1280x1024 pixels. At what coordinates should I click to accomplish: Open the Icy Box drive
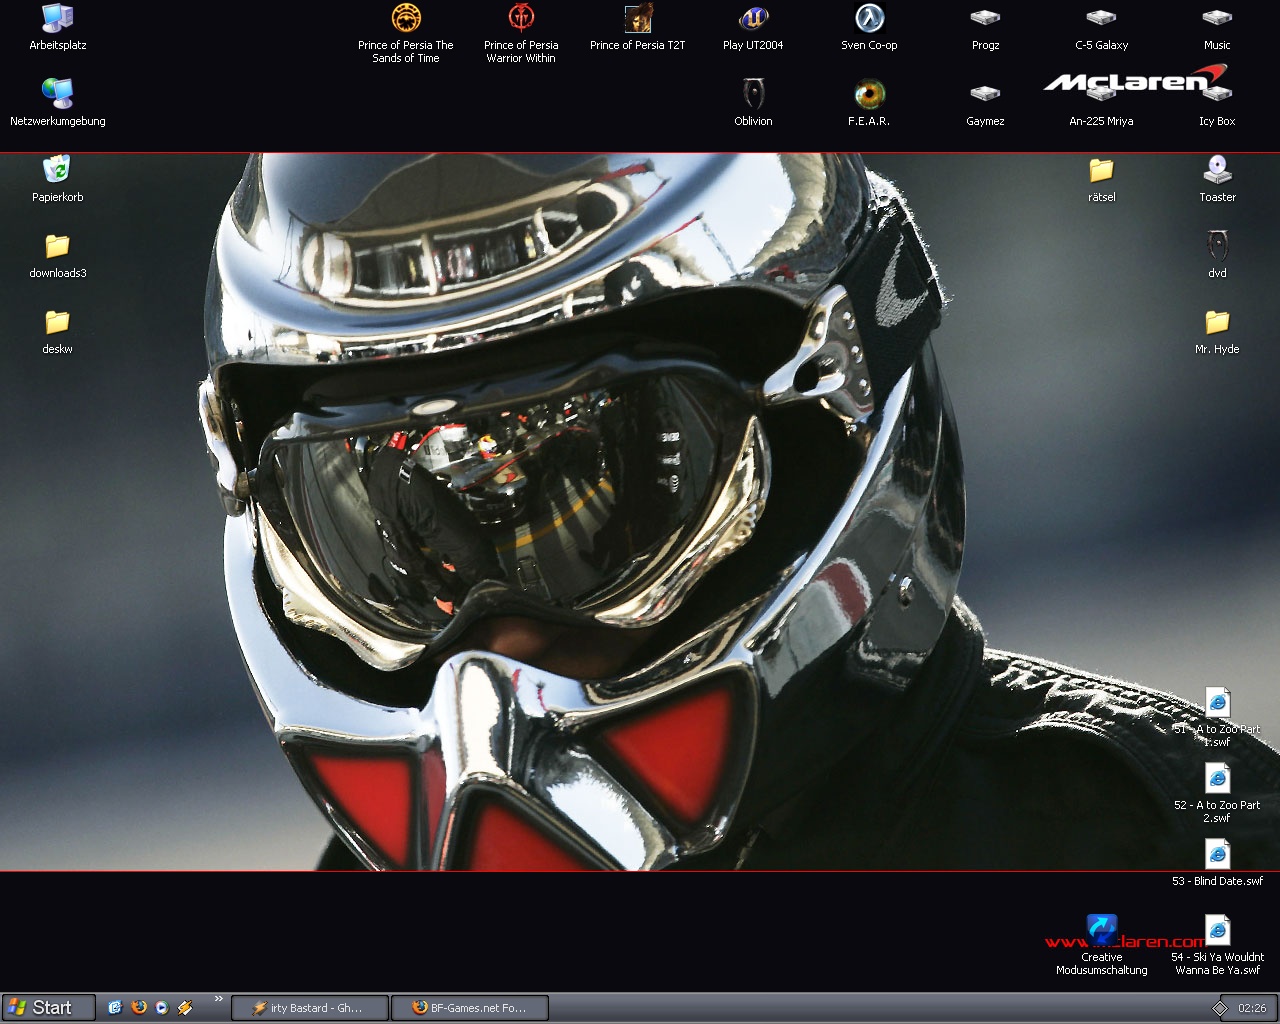1217,103
